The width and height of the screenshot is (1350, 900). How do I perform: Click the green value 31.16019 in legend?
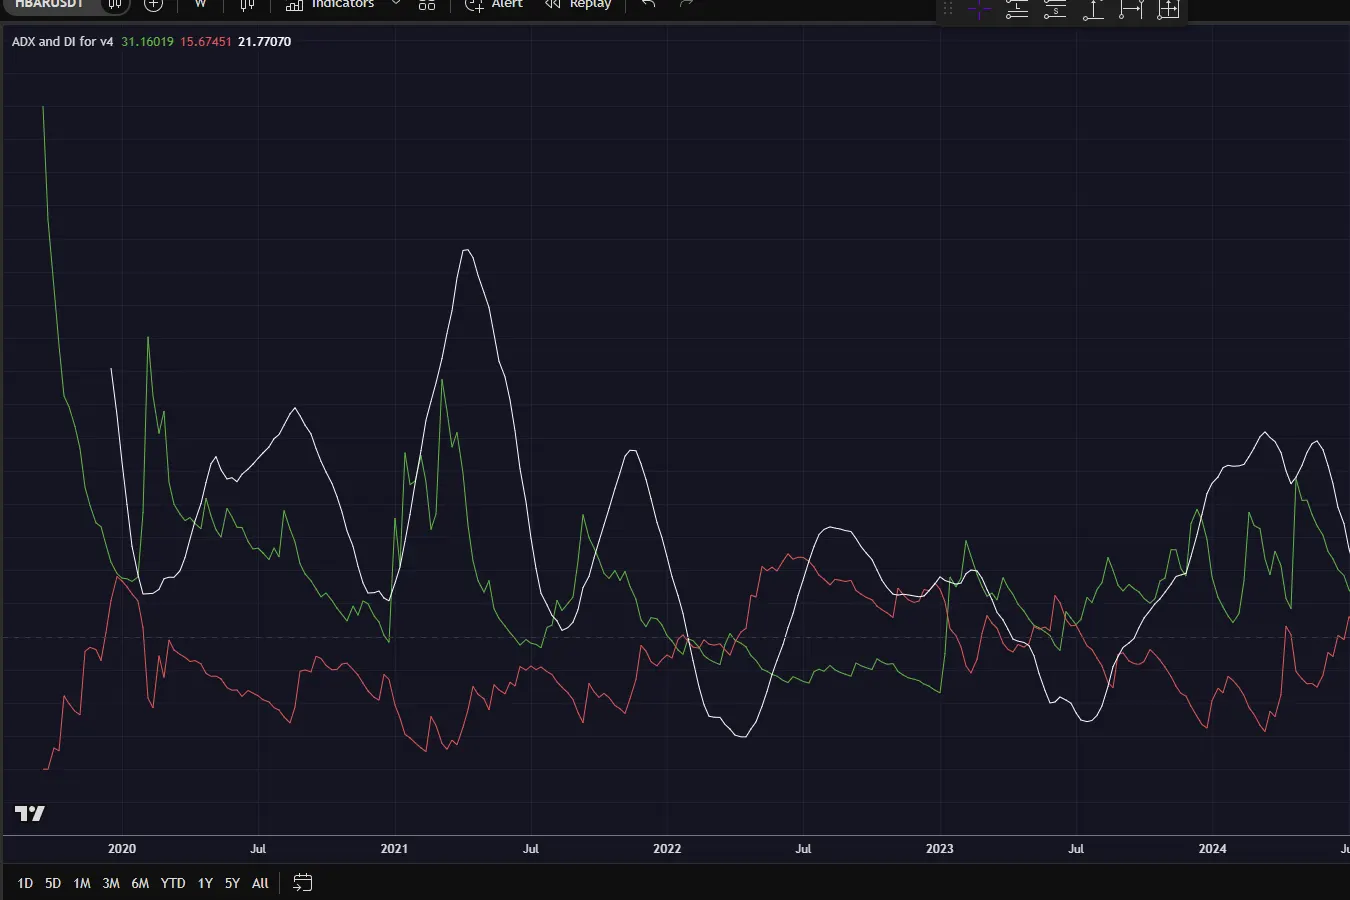147,42
